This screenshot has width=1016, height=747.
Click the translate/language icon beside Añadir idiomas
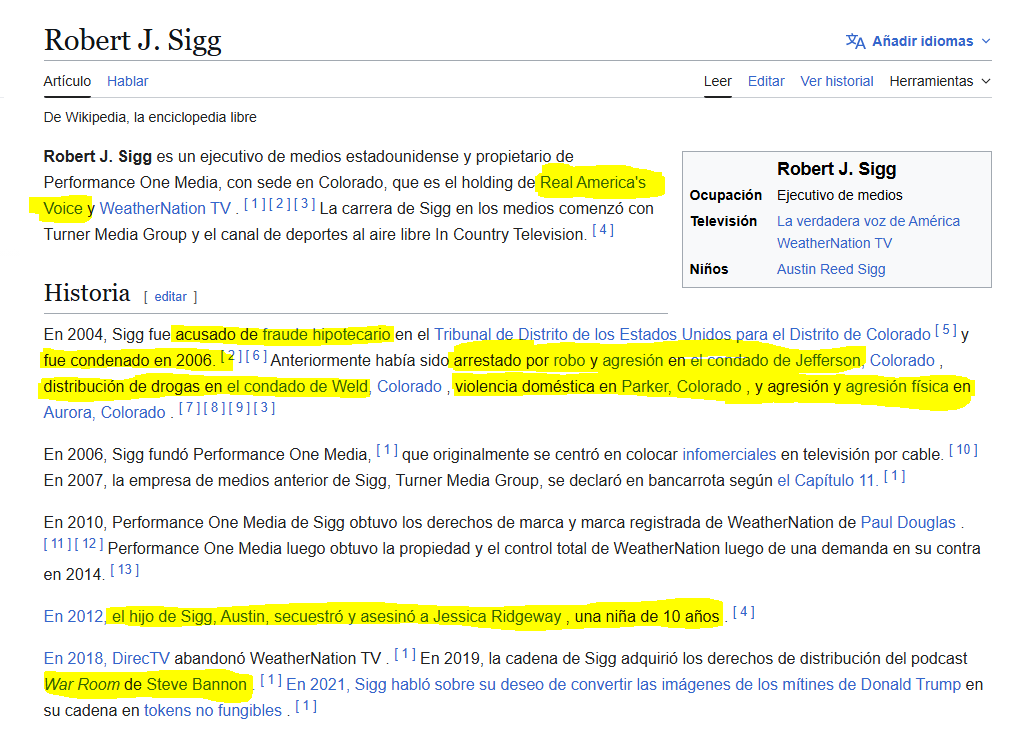tap(855, 41)
